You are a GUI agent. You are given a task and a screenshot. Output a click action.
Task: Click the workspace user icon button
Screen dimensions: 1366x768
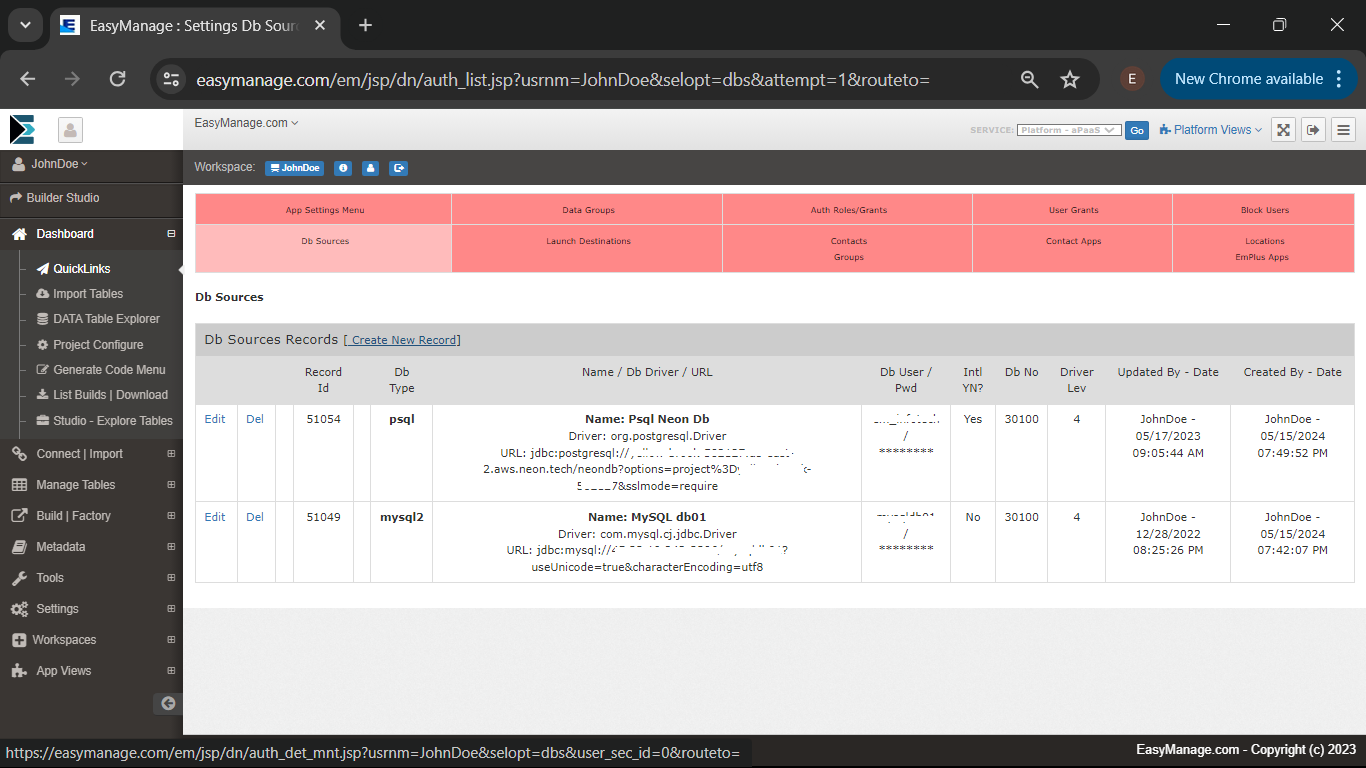(x=371, y=168)
